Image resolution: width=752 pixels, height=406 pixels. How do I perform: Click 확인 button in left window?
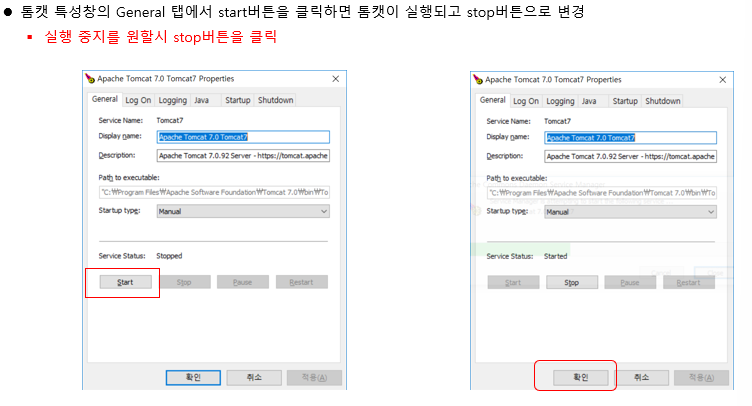pos(193,378)
